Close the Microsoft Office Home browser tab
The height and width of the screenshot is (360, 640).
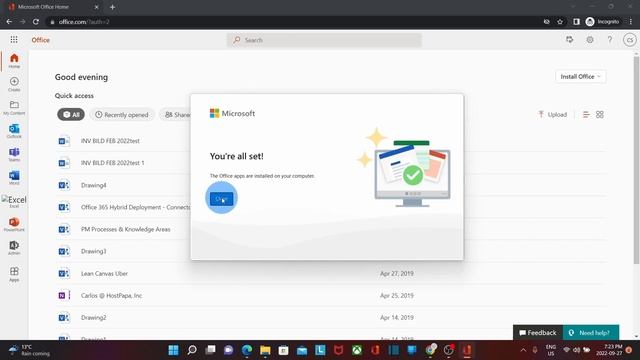point(96,7)
